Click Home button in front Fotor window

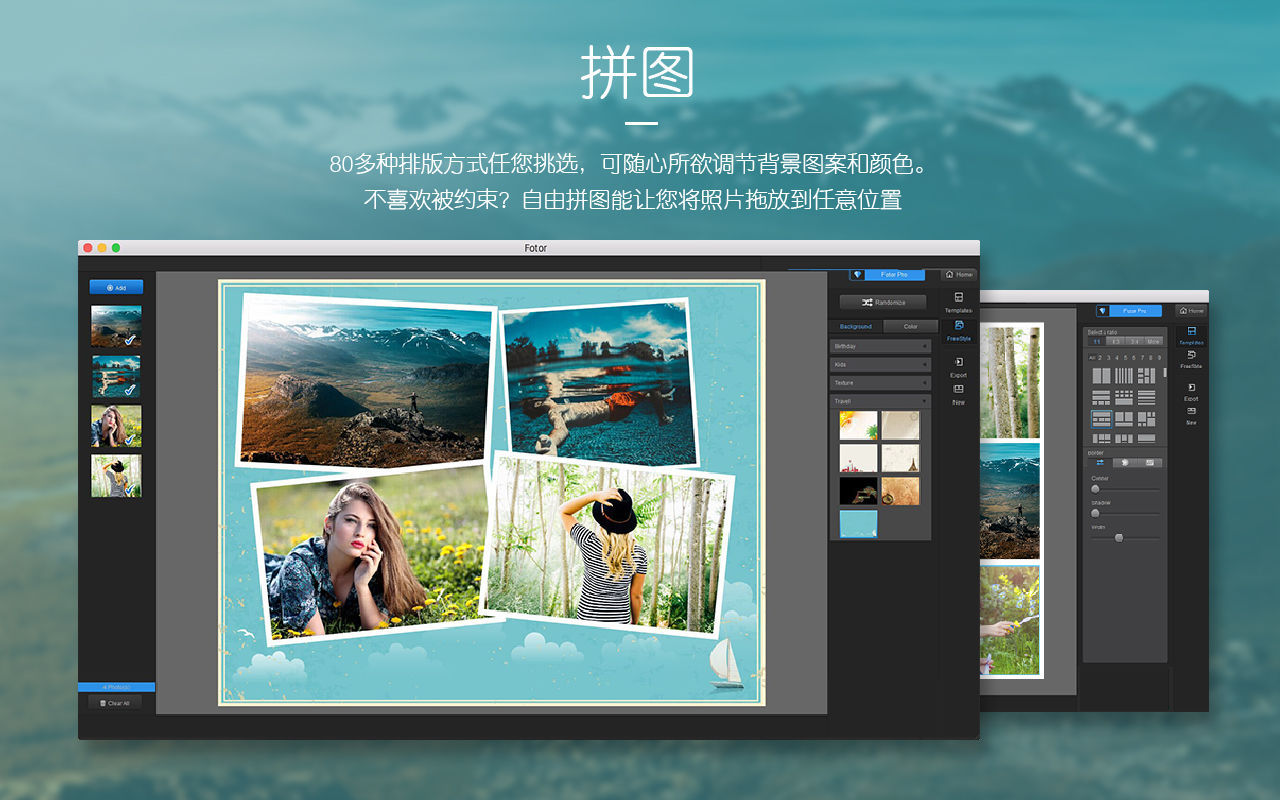pyautogui.click(x=959, y=274)
